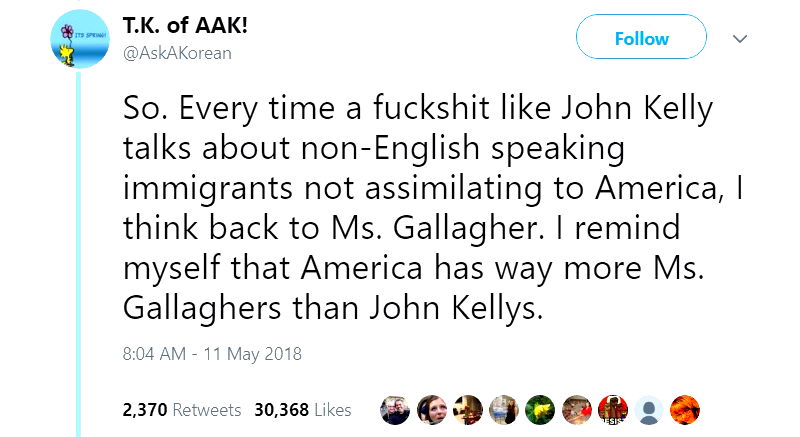Open the 8:04 AM - 11 May 2018 timestamp
The image size is (800, 437).
pyautogui.click(x=211, y=353)
